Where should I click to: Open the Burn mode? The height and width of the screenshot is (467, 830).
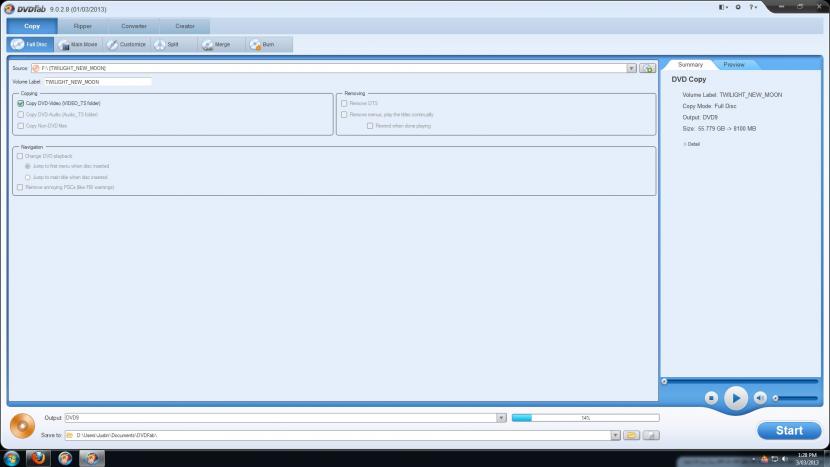(x=268, y=44)
